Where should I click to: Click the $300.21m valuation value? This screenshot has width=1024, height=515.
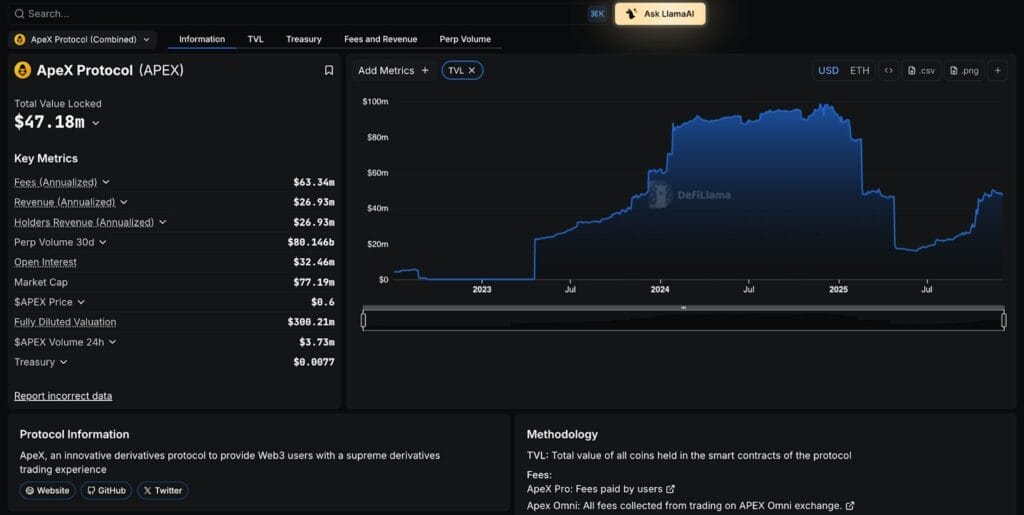(311, 322)
